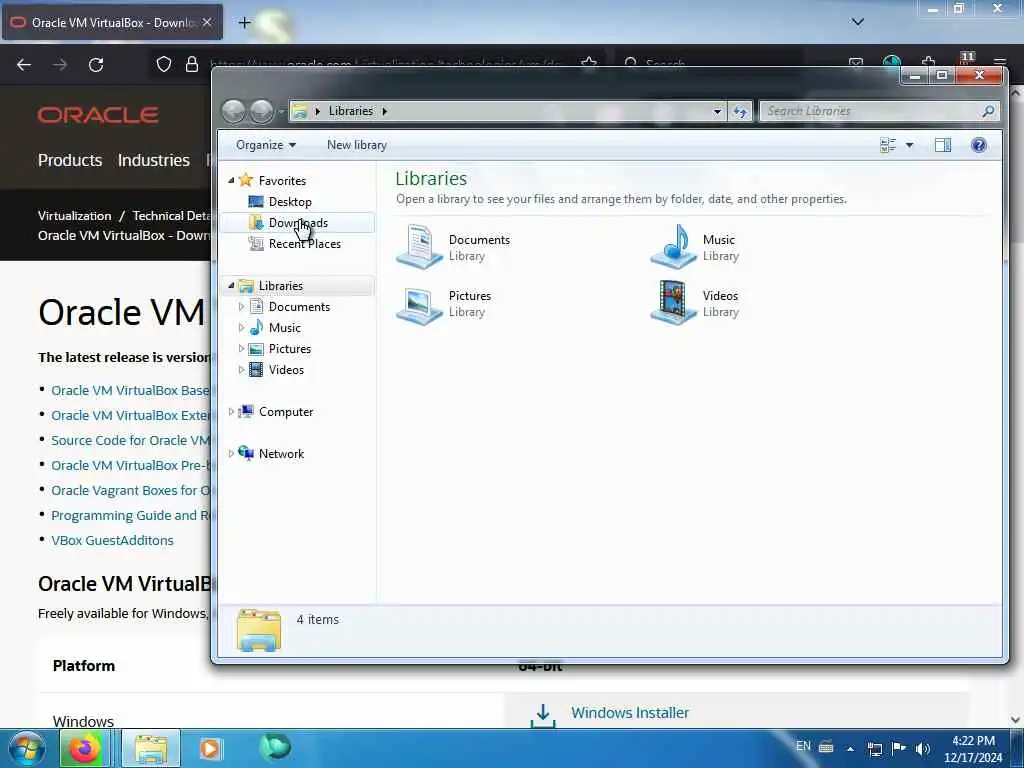Select Music in navigation tree
Viewport: 1024px width, 768px height.
pyautogui.click(x=285, y=328)
